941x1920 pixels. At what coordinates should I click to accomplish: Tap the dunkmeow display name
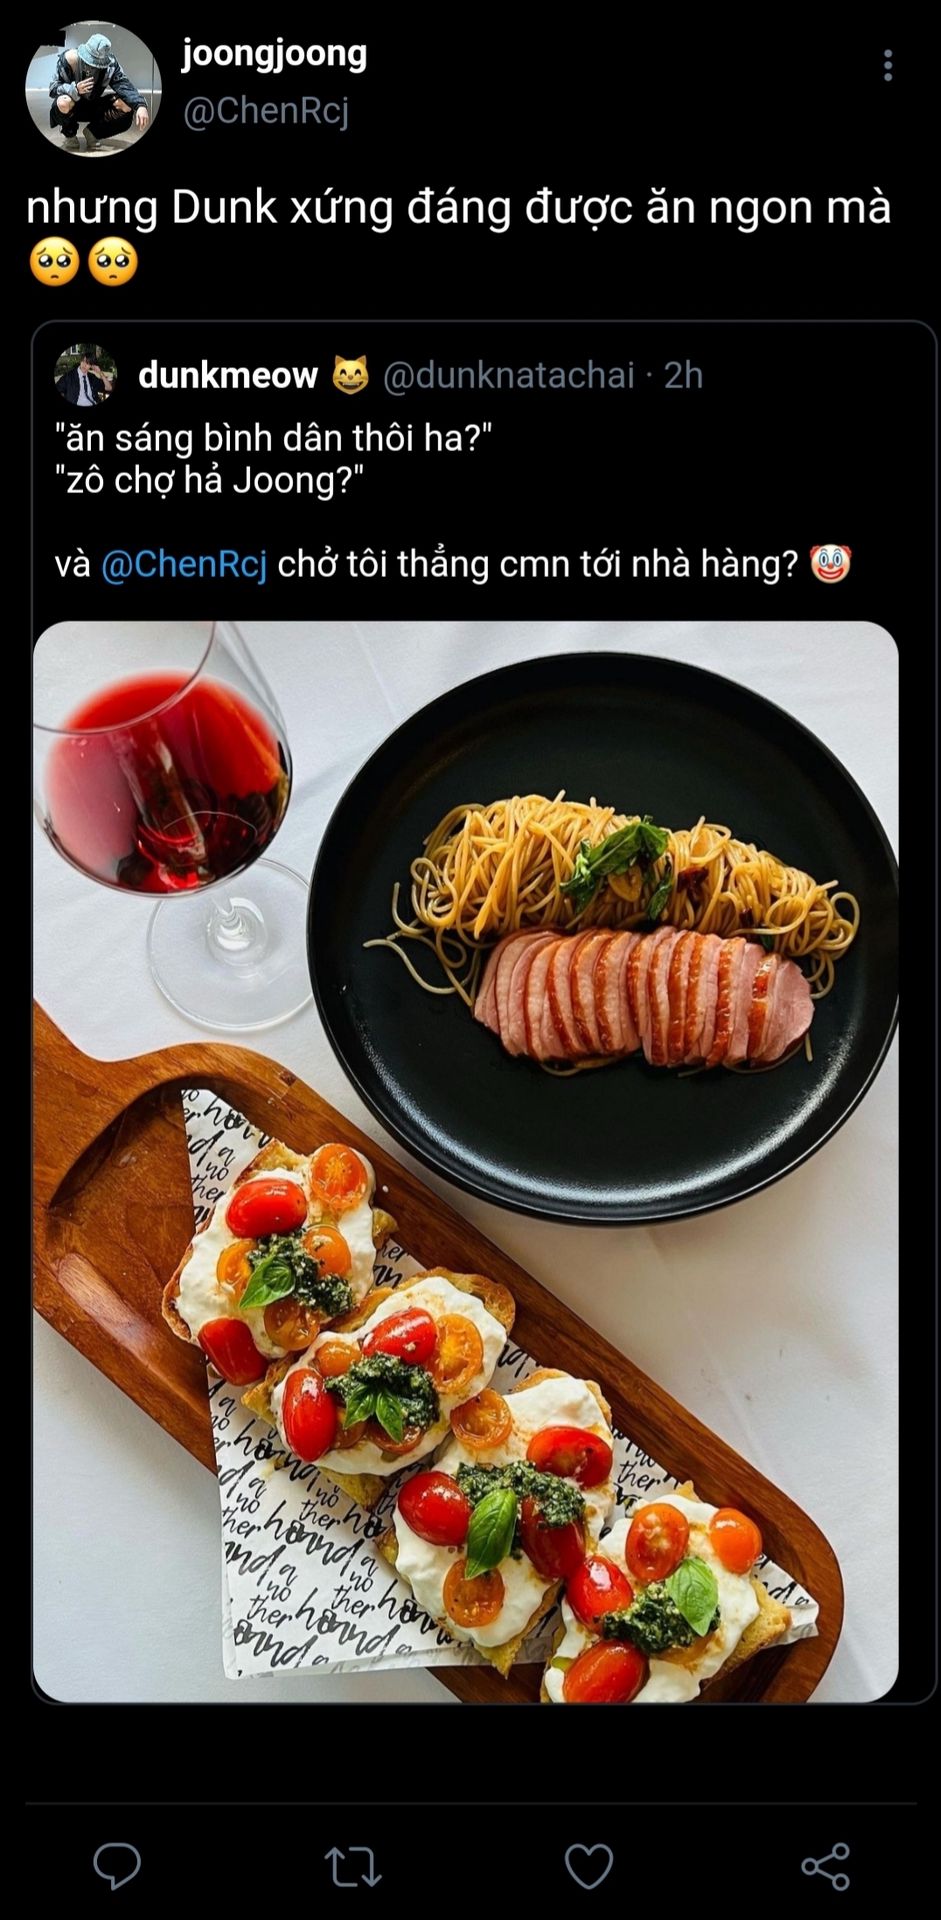pyautogui.click(x=228, y=375)
